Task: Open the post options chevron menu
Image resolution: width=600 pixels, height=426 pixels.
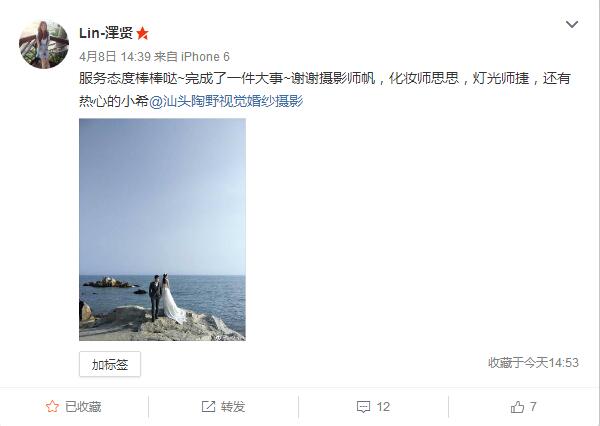Action: 572,24
